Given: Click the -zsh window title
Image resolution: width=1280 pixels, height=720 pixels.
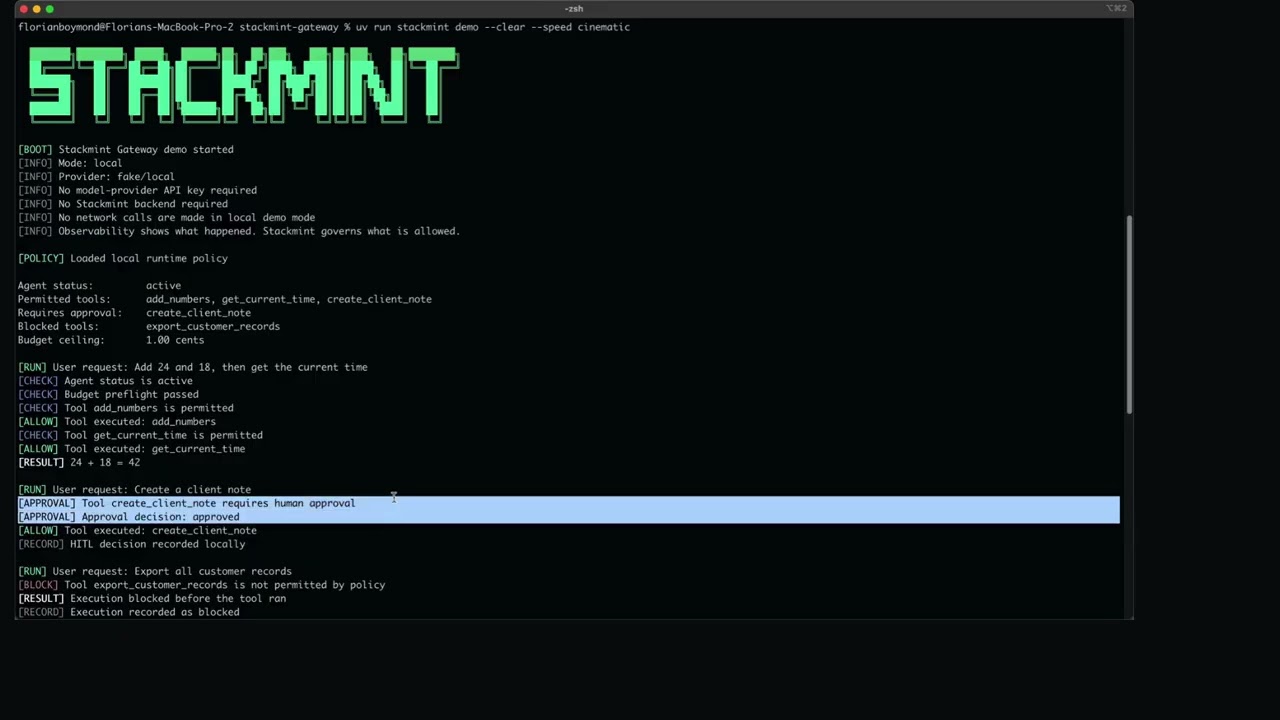Looking at the screenshot, I should 574,9.
